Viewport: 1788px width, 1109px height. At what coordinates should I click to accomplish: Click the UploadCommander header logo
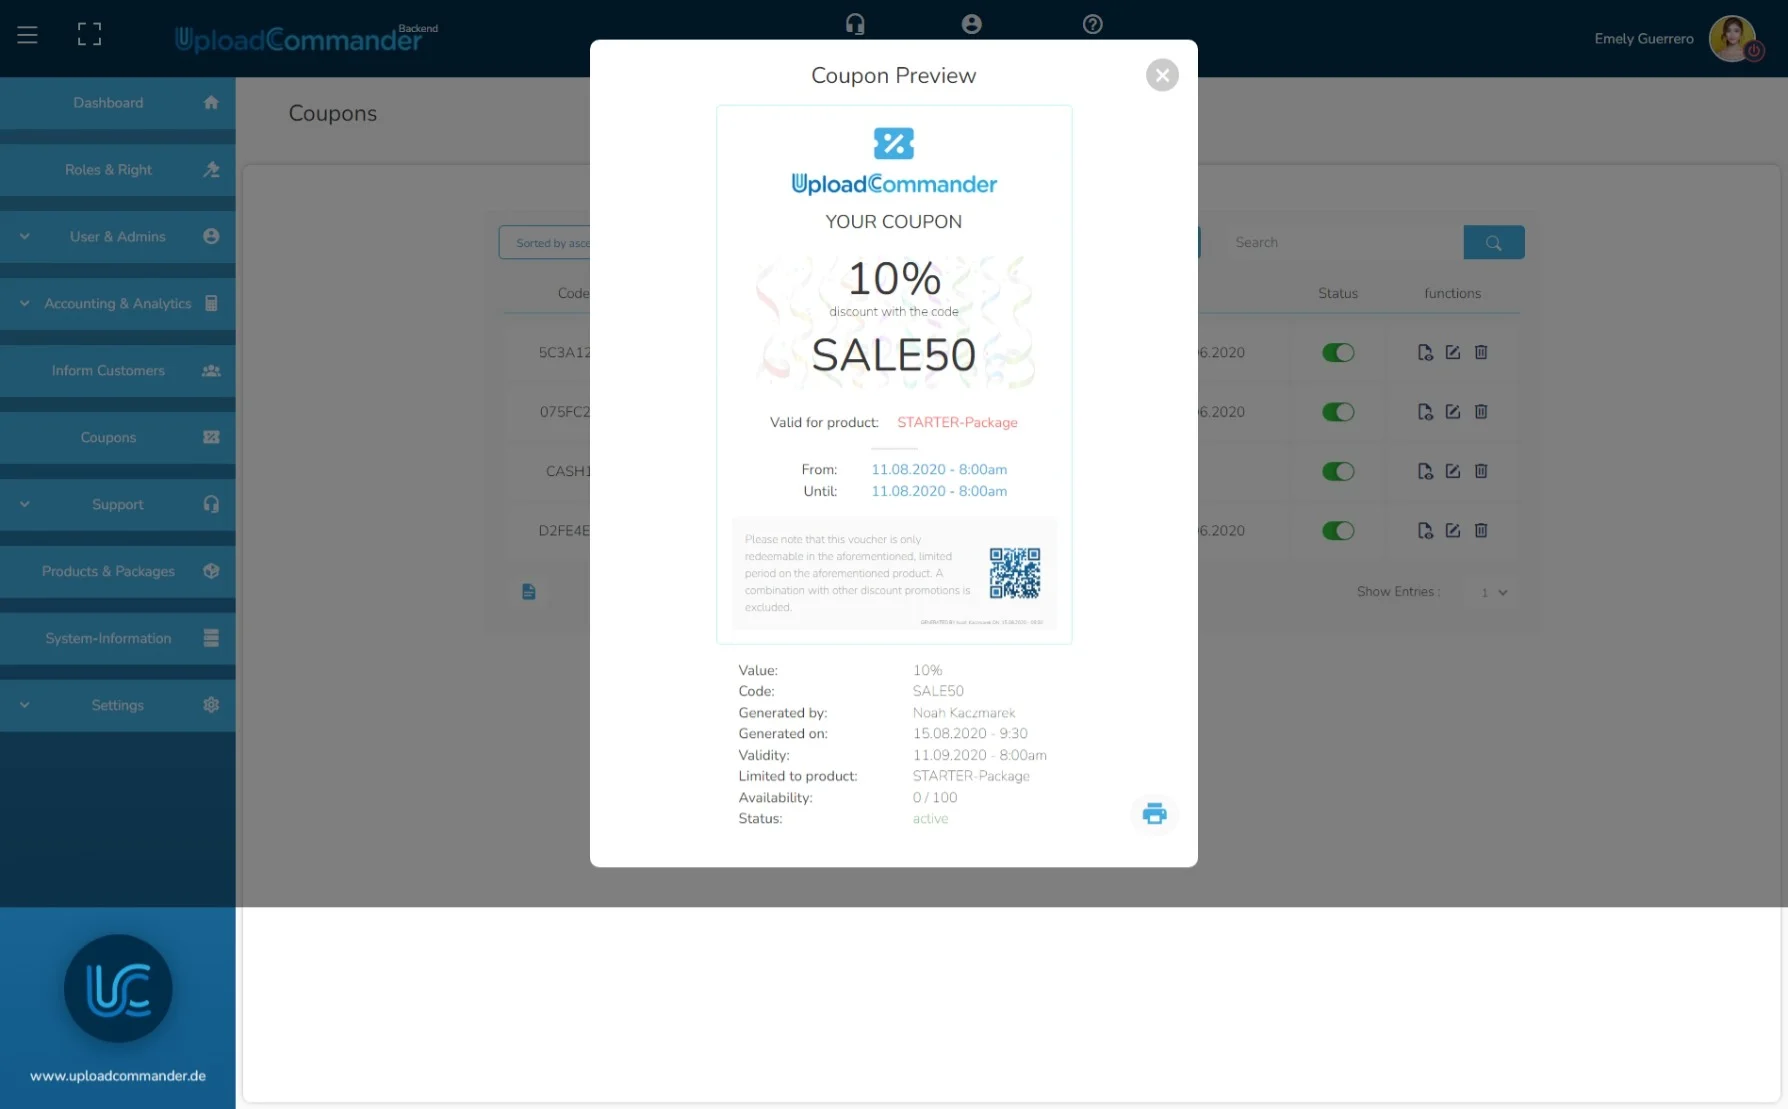[306, 38]
